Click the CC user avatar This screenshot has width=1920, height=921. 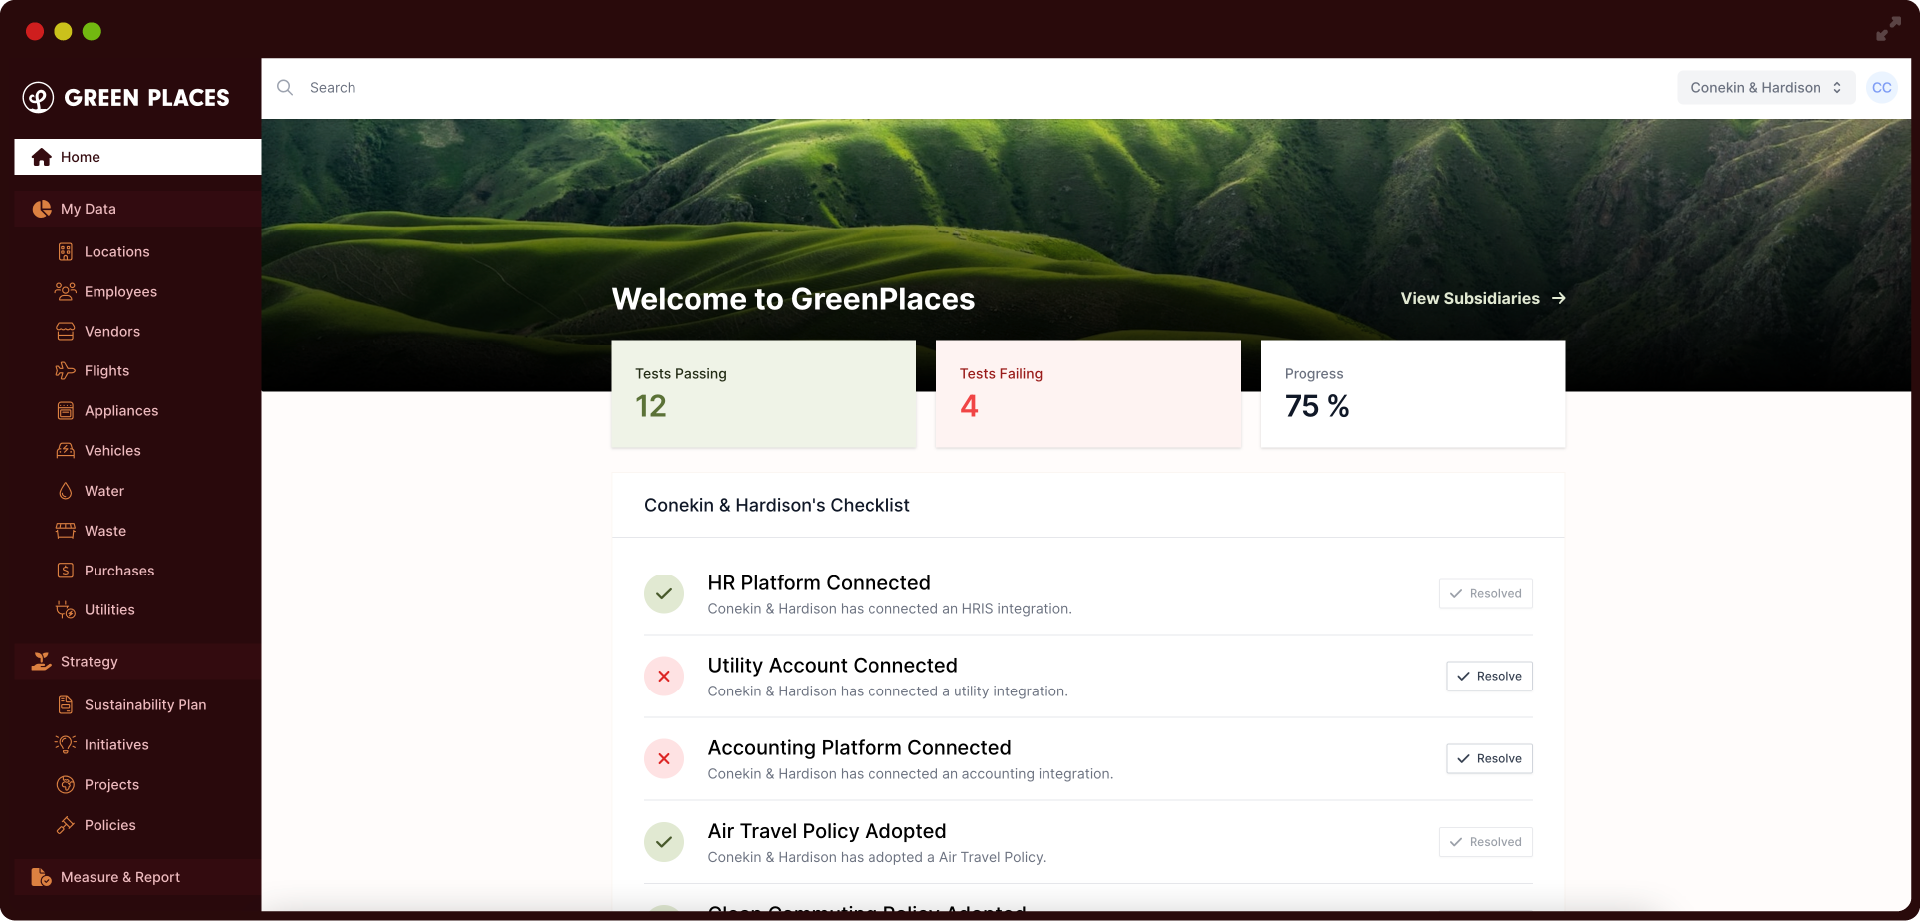1882,88
